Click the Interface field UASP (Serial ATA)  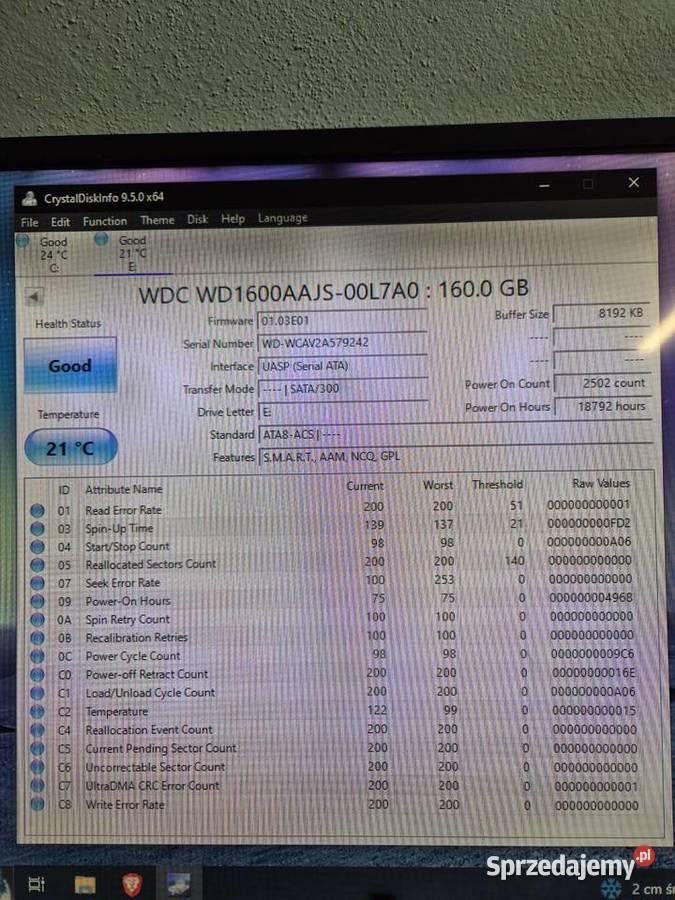343,366
